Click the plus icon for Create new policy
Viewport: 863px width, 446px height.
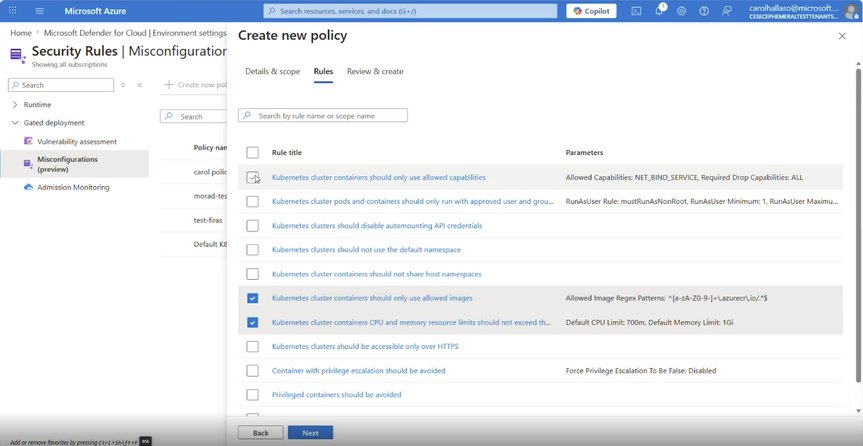pos(169,85)
